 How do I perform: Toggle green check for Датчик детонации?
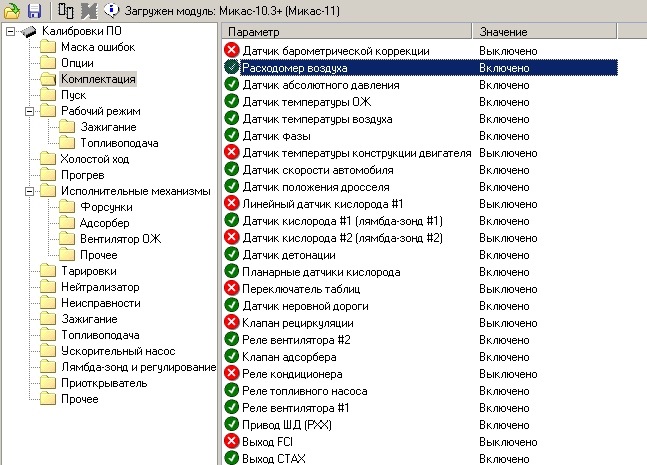tap(231, 254)
